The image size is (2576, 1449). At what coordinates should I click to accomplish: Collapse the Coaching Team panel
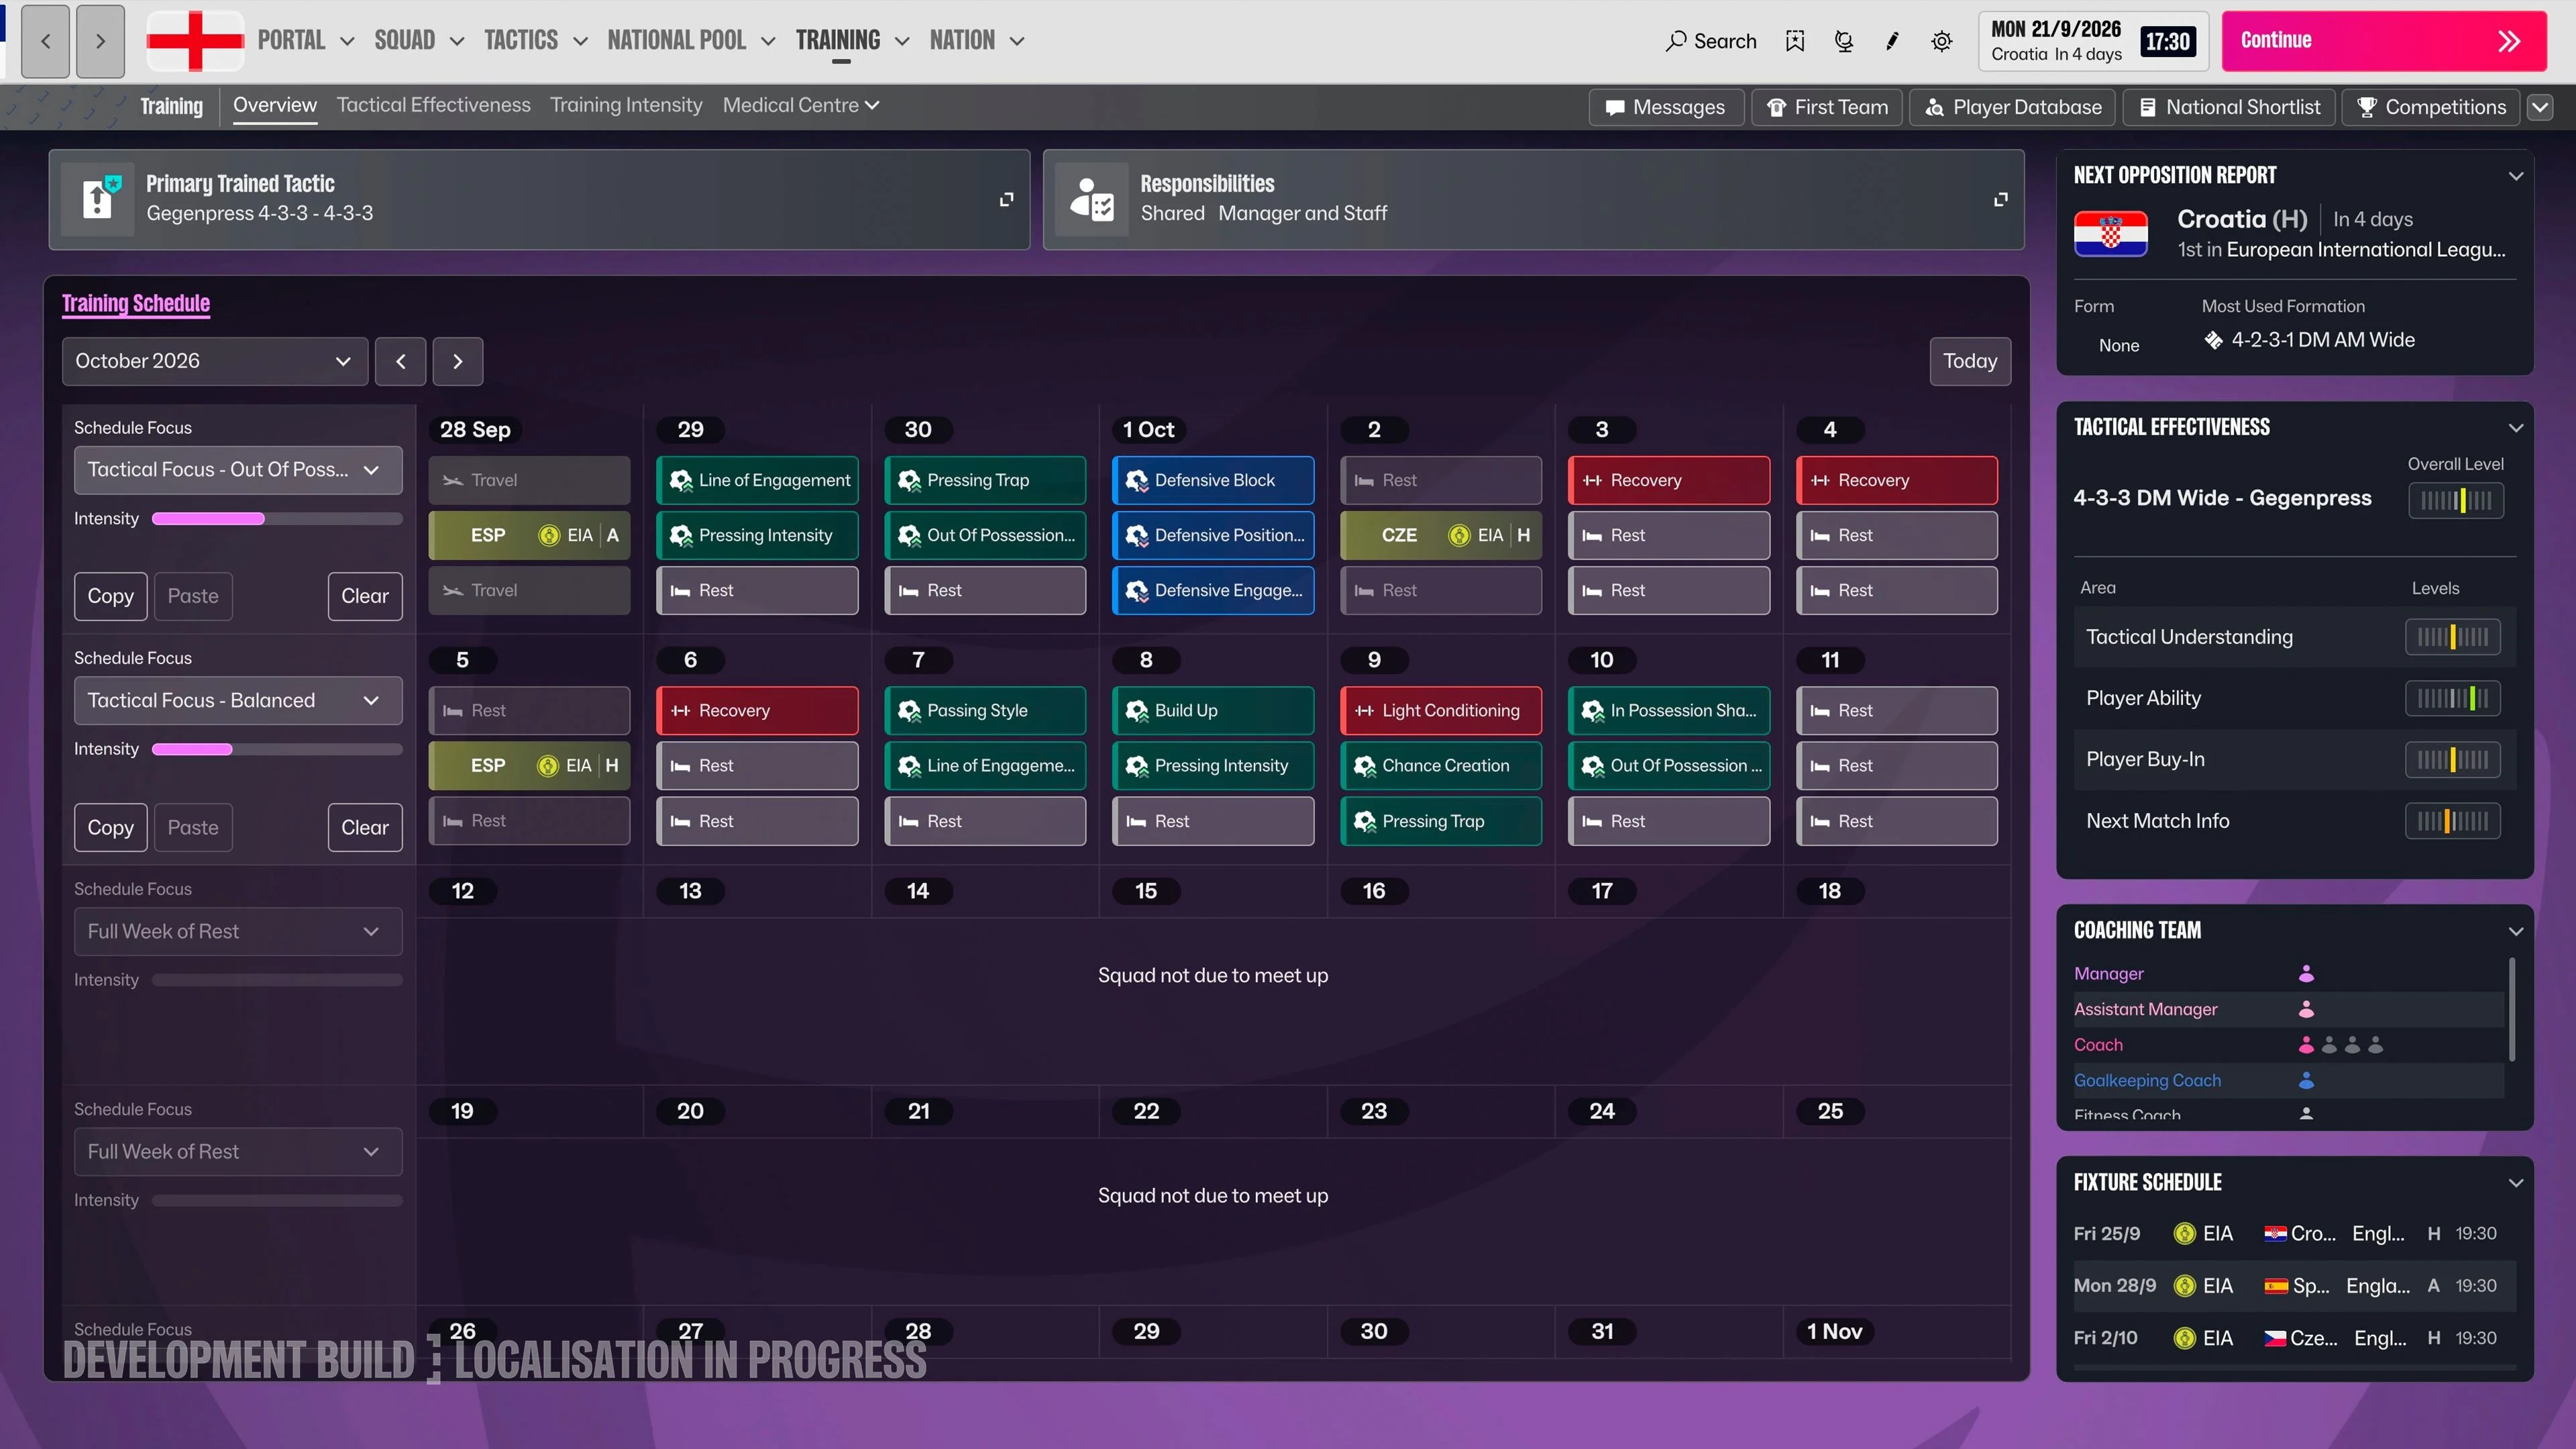click(2515, 931)
